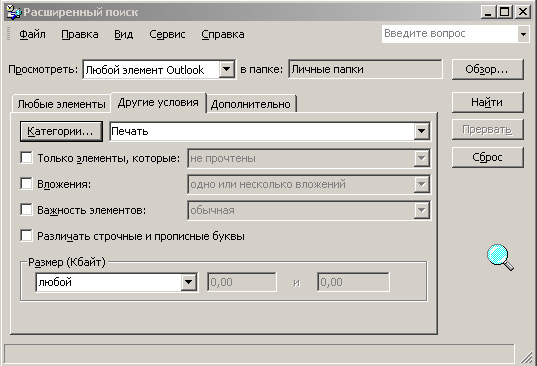Viewport: 537px width, 366px height.
Task: Click the Прервать button
Action: pyautogui.click(x=487, y=129)
